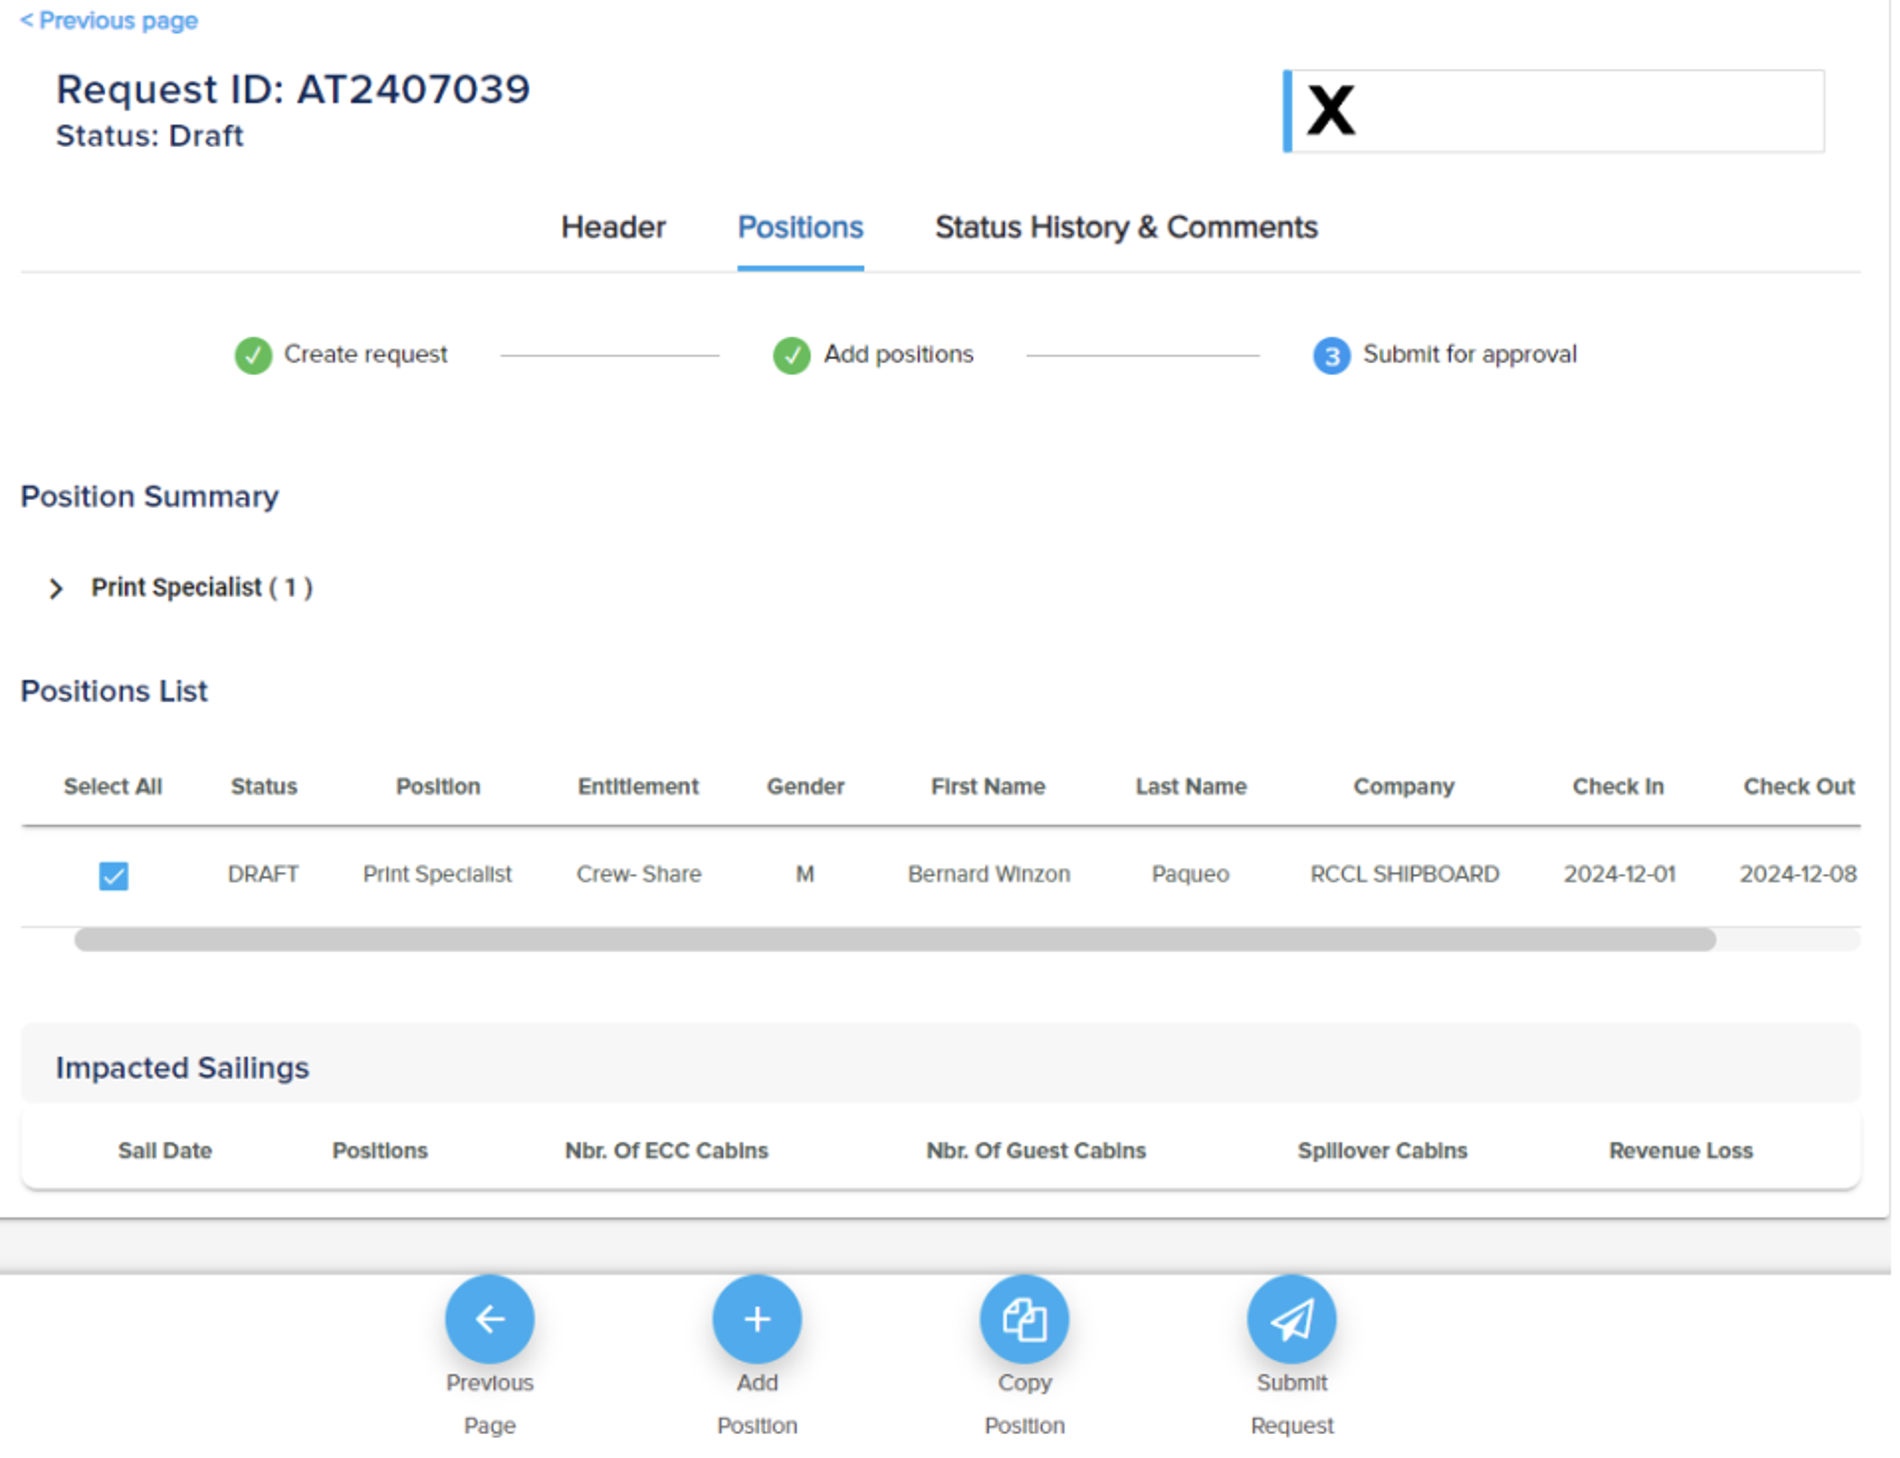Uncheck the DRAFT Print Specialist row checkbox
This screenshot has height=1458, width=1900.
114,876
